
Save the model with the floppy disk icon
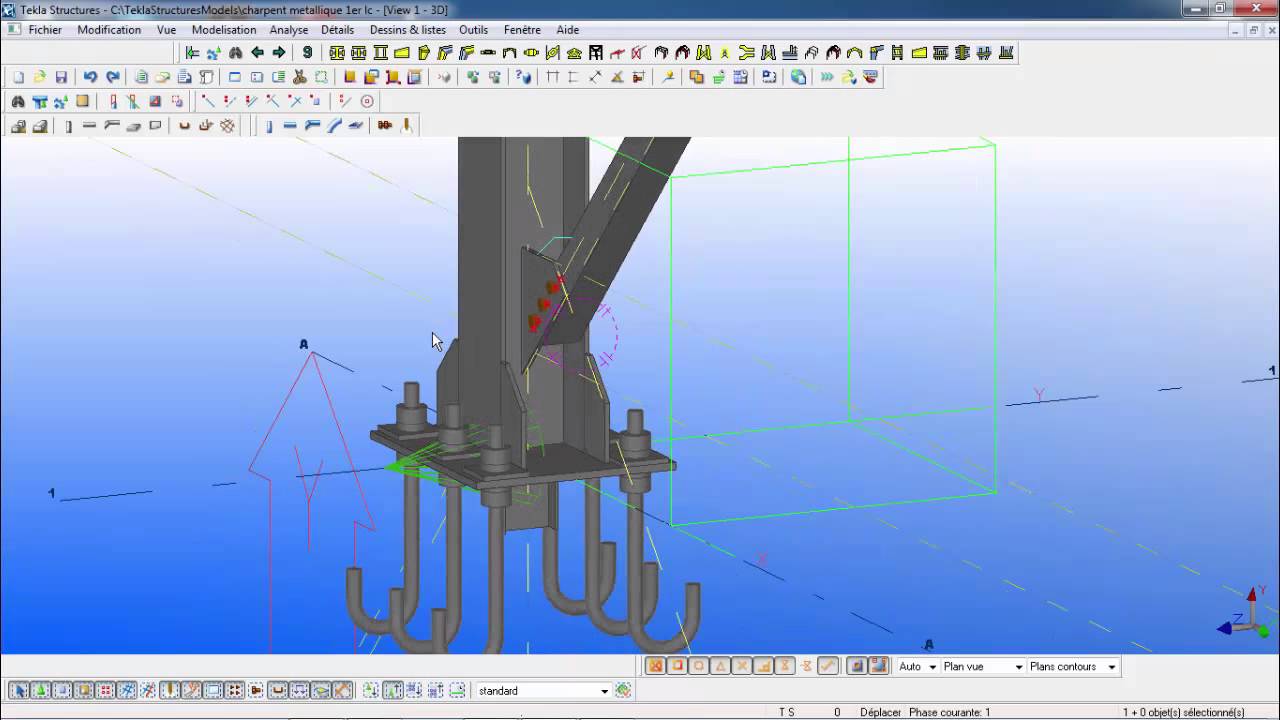61,77
